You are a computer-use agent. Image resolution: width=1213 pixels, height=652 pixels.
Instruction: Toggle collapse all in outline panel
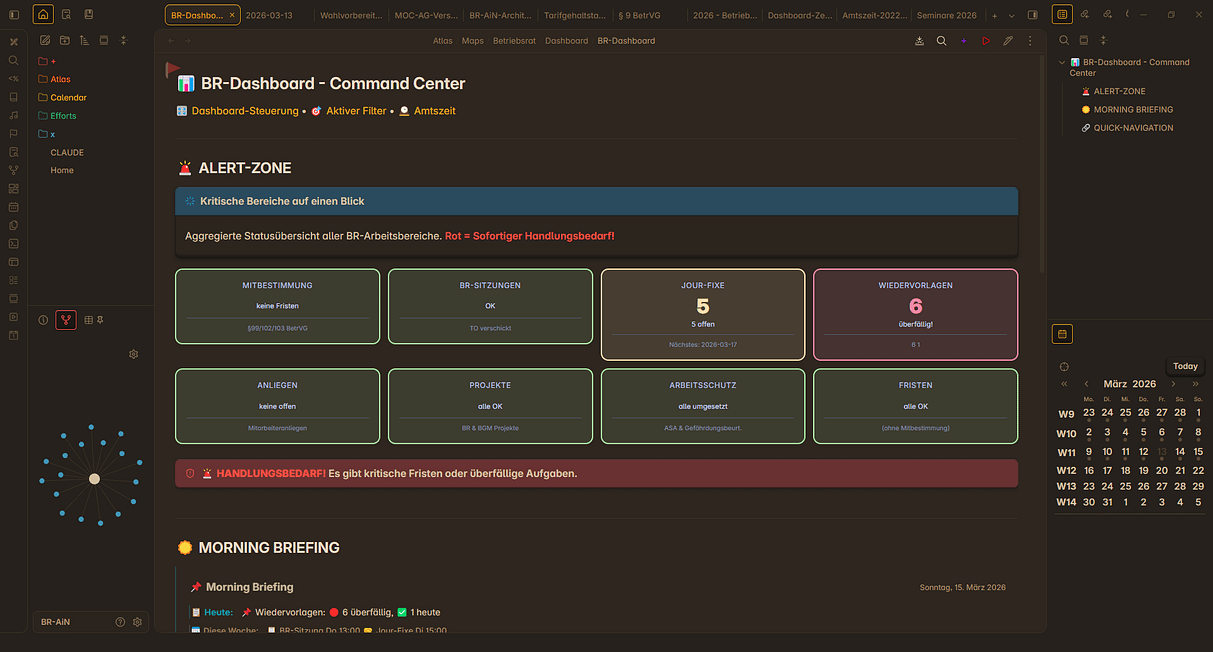(x=1103, y=40)
